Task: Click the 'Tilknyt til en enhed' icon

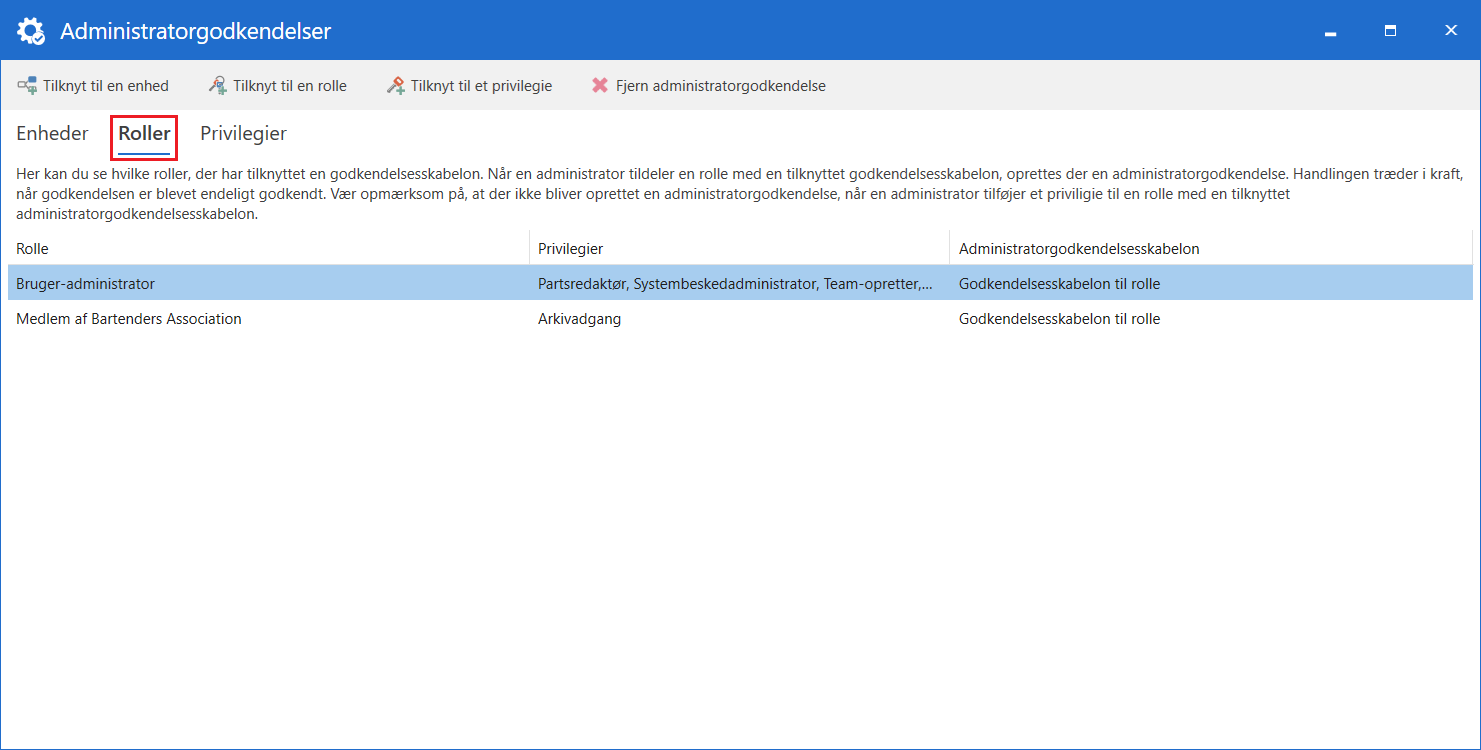Action: pos(27,86)
